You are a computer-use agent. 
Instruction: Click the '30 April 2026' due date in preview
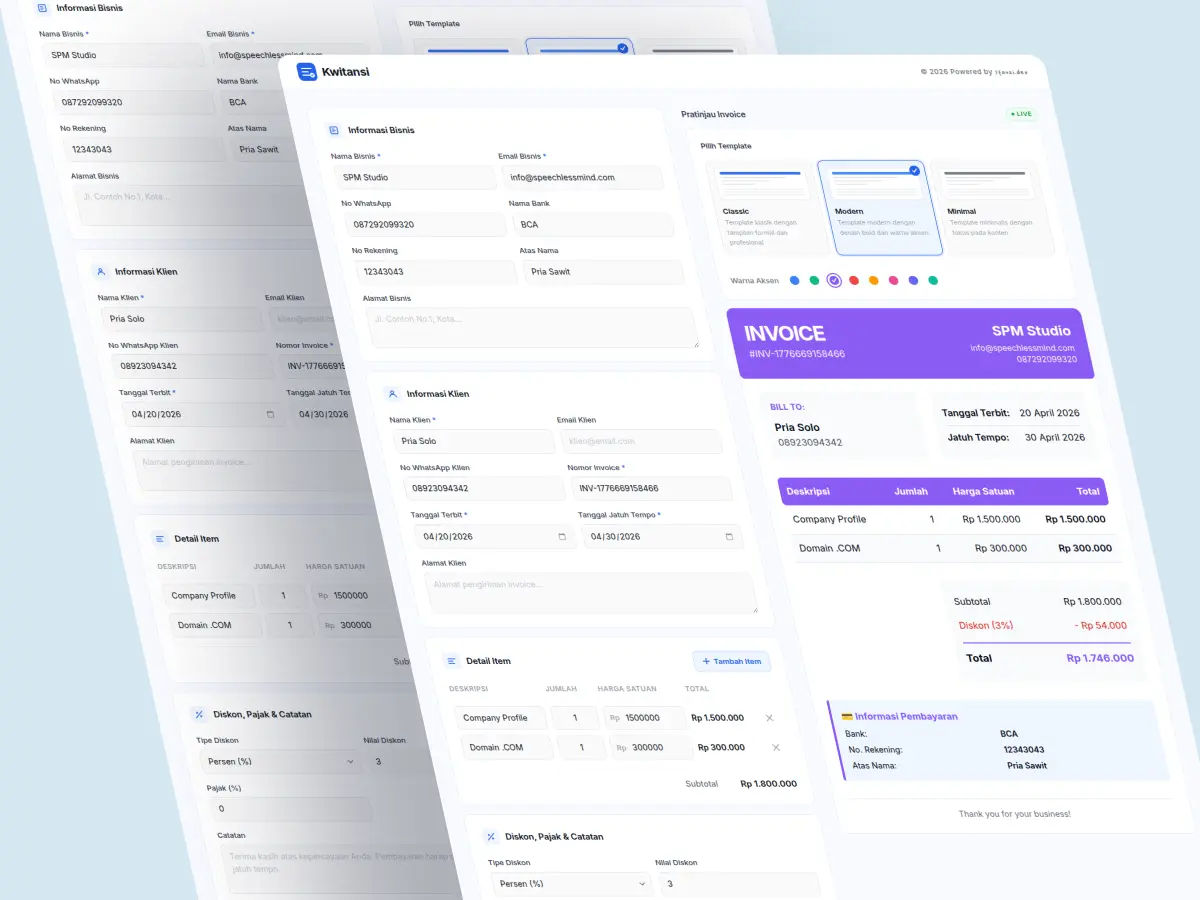1055,438
